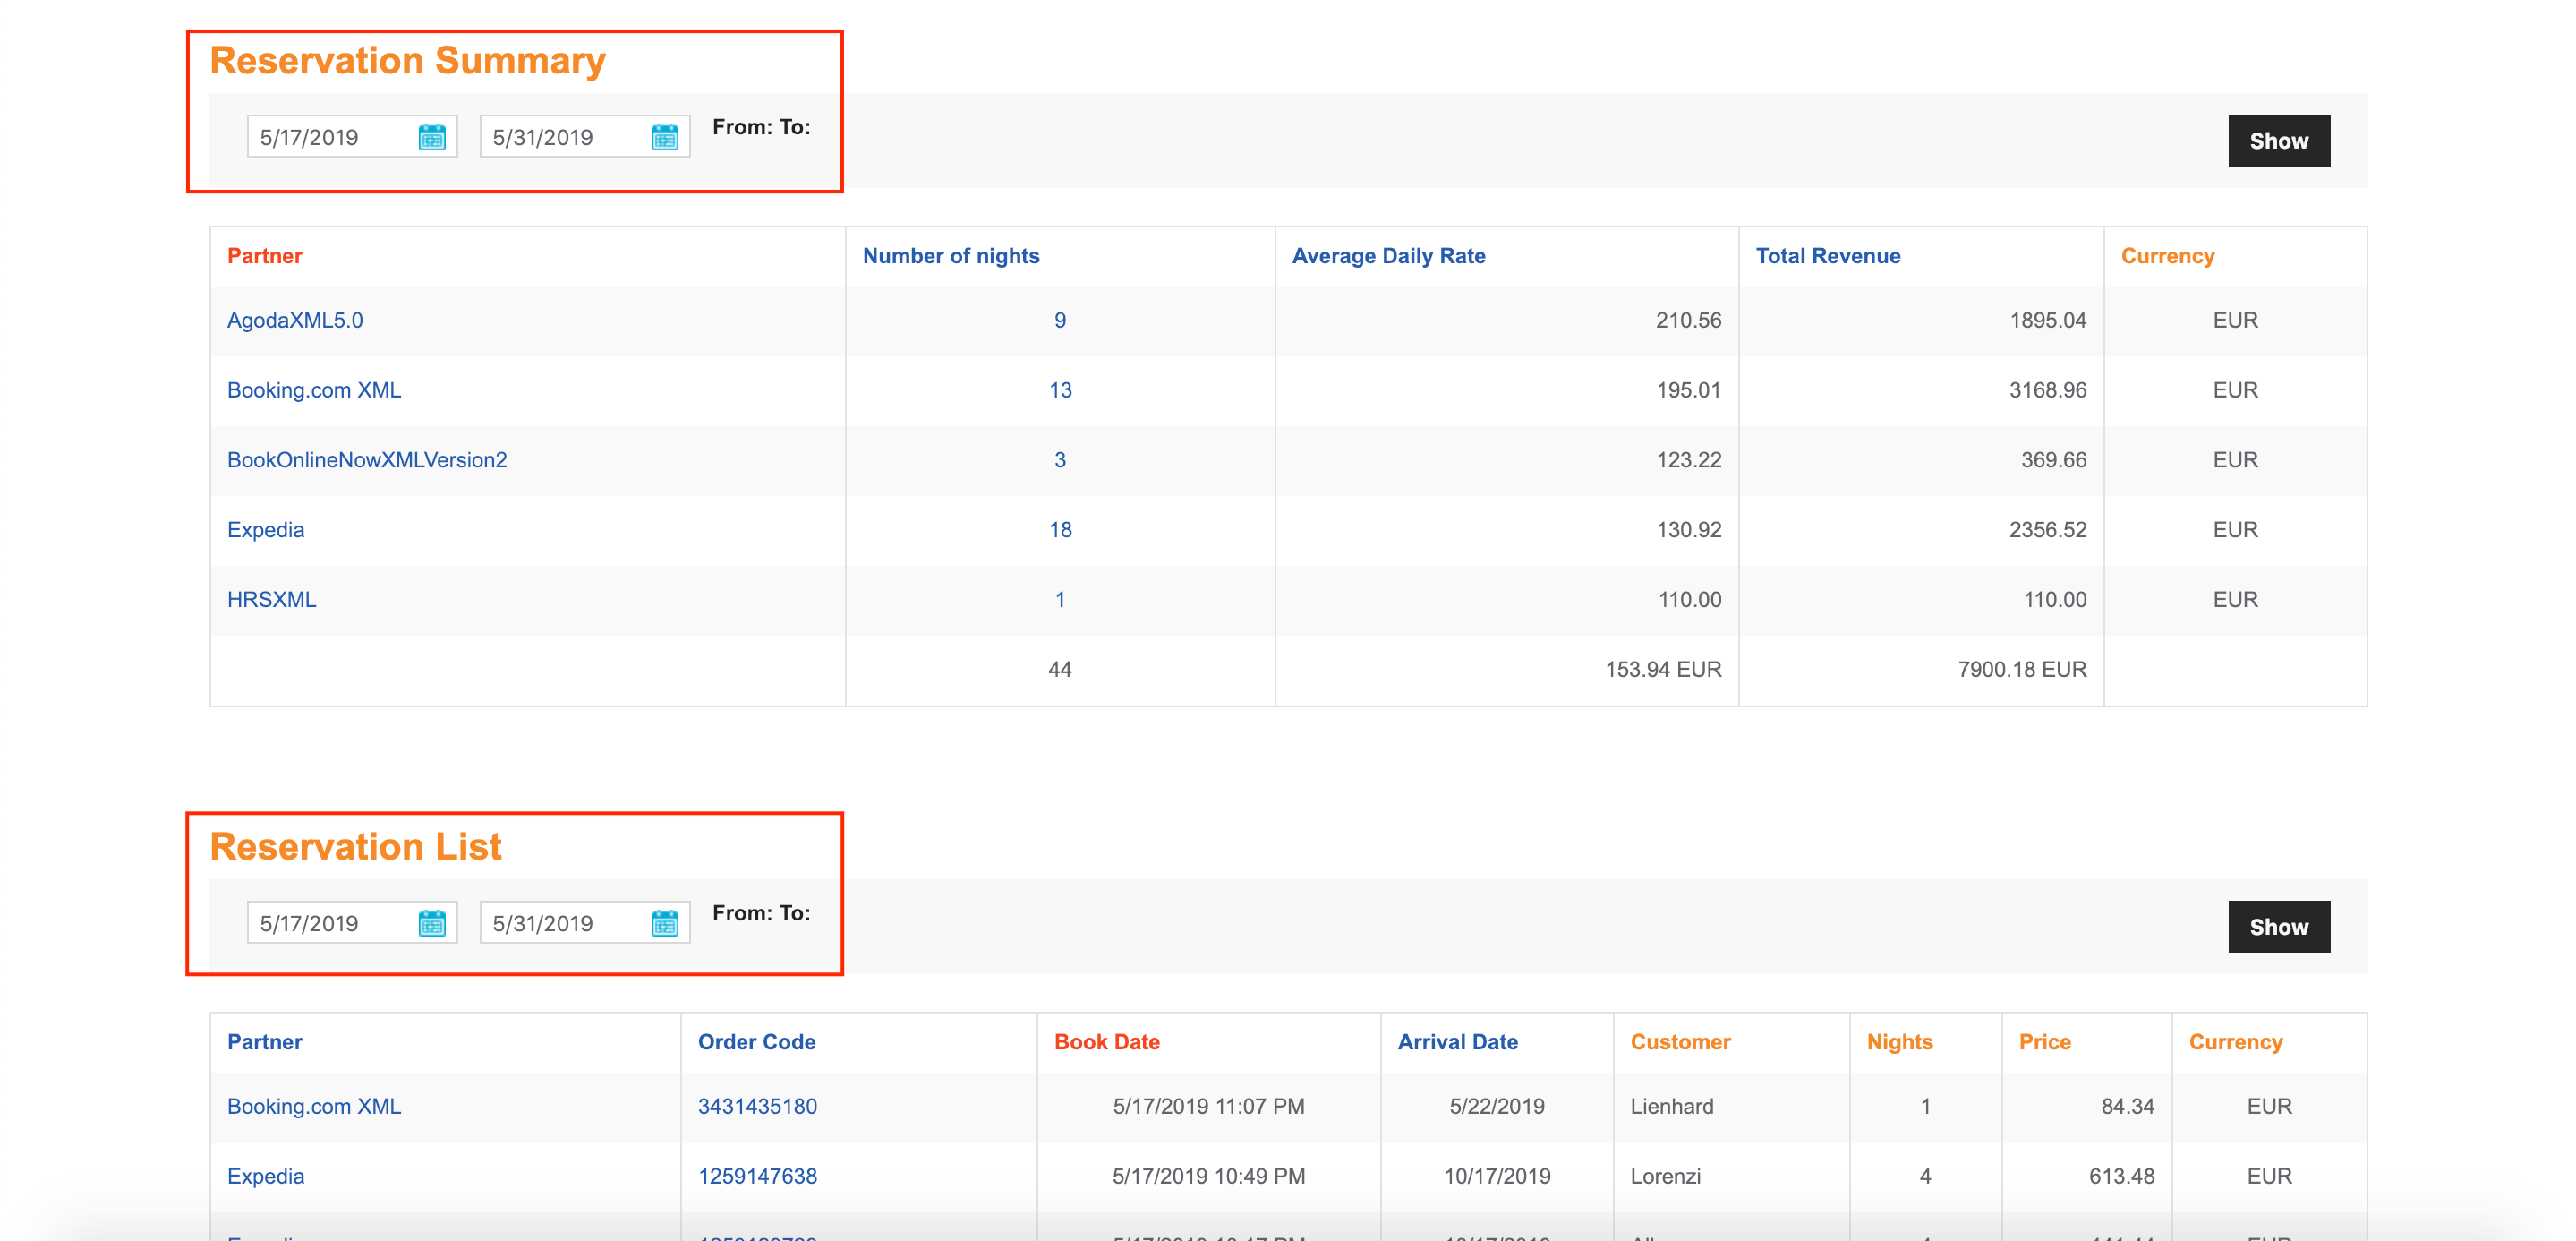Image resolution: width=2576 pixels, height=1241 pixels.
Task: Click Show button in Reservation Summary
Action: coord(2278,141)
